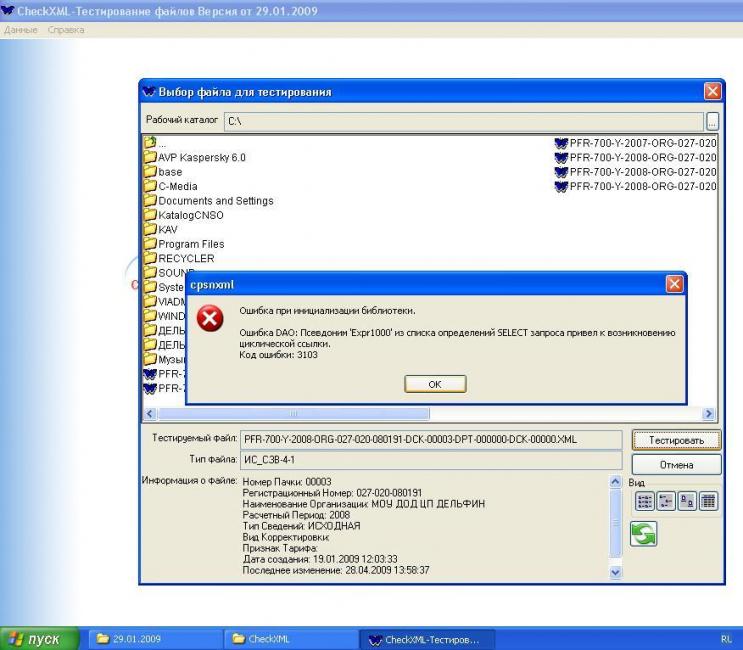Open the Program Files folder
Screen dimensions: 743x650
tap(190, 244)
